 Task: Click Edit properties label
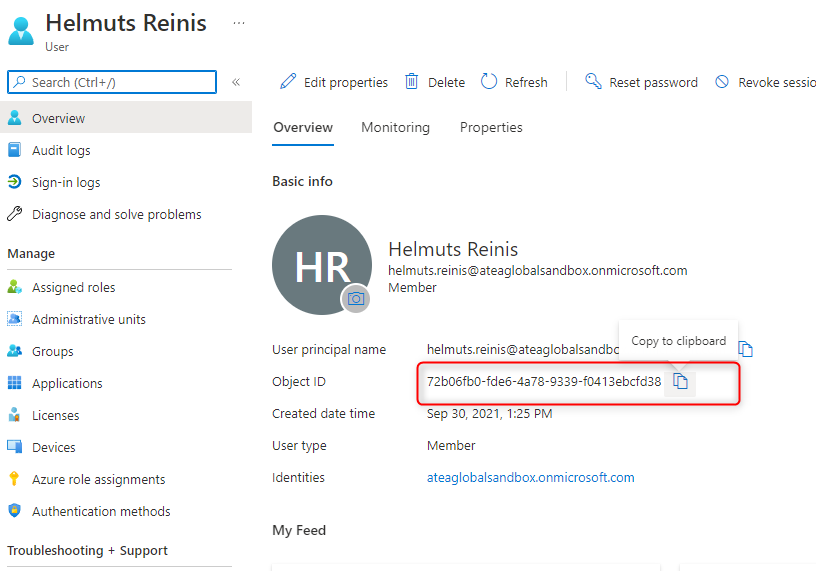click(x=346, y=82)
